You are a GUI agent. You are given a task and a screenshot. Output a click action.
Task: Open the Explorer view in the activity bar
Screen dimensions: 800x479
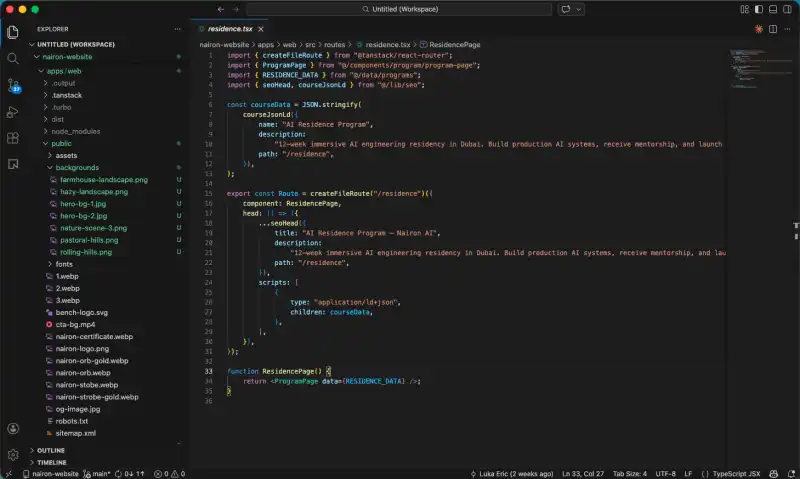[13, 32]
